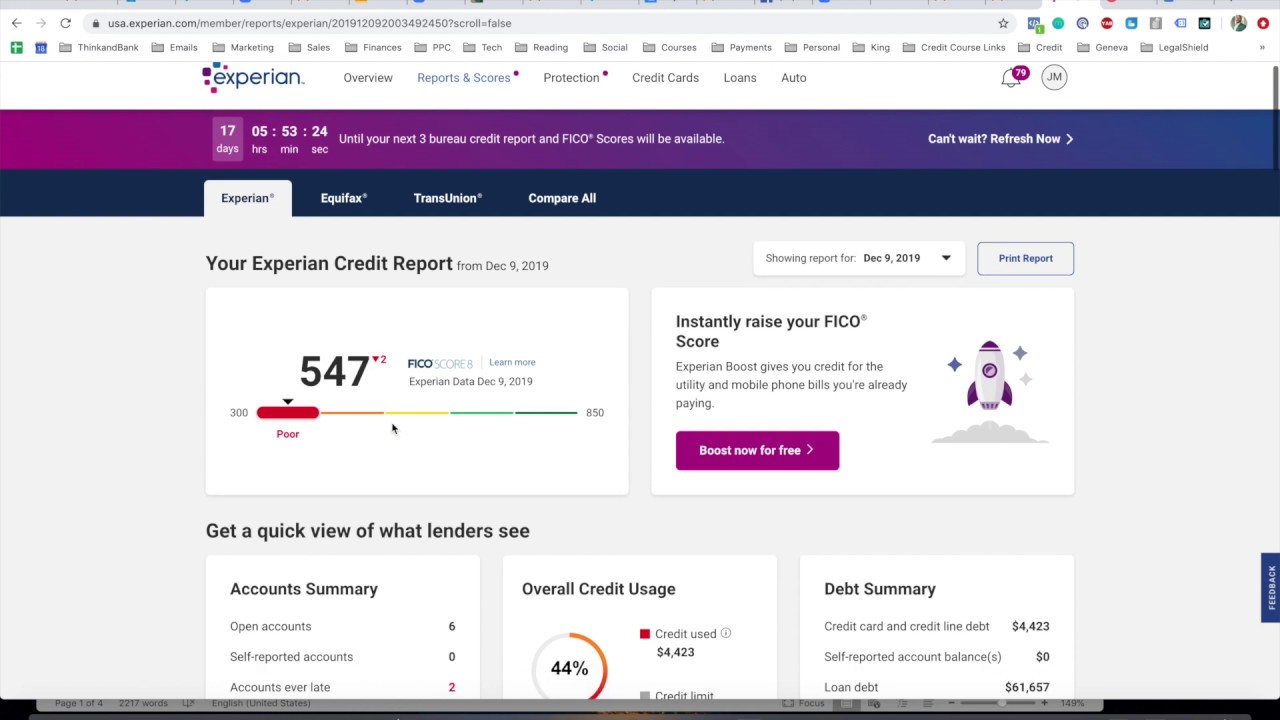1280x720 pixels.
Task: Click the Accounts ever late value 2
Action: click(x=452, y=687)
